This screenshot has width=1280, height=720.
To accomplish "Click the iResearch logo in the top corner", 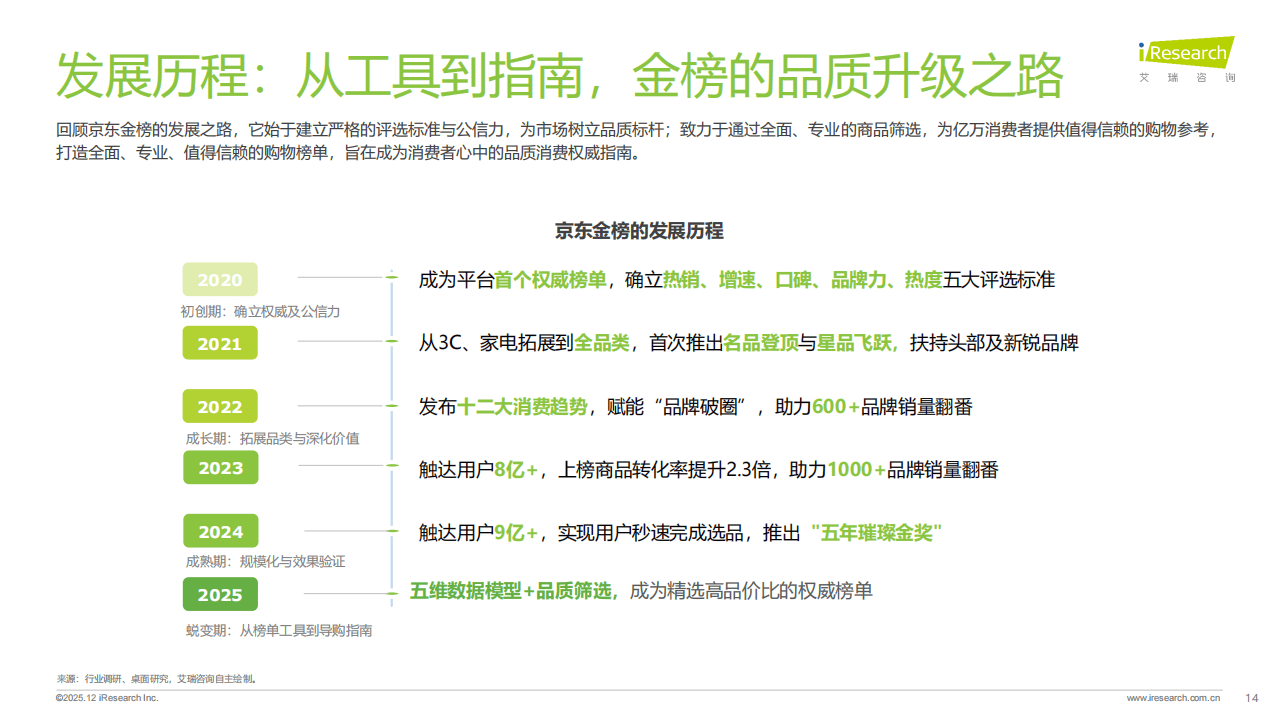I will pyautogui.click(x=1186, y=57).
